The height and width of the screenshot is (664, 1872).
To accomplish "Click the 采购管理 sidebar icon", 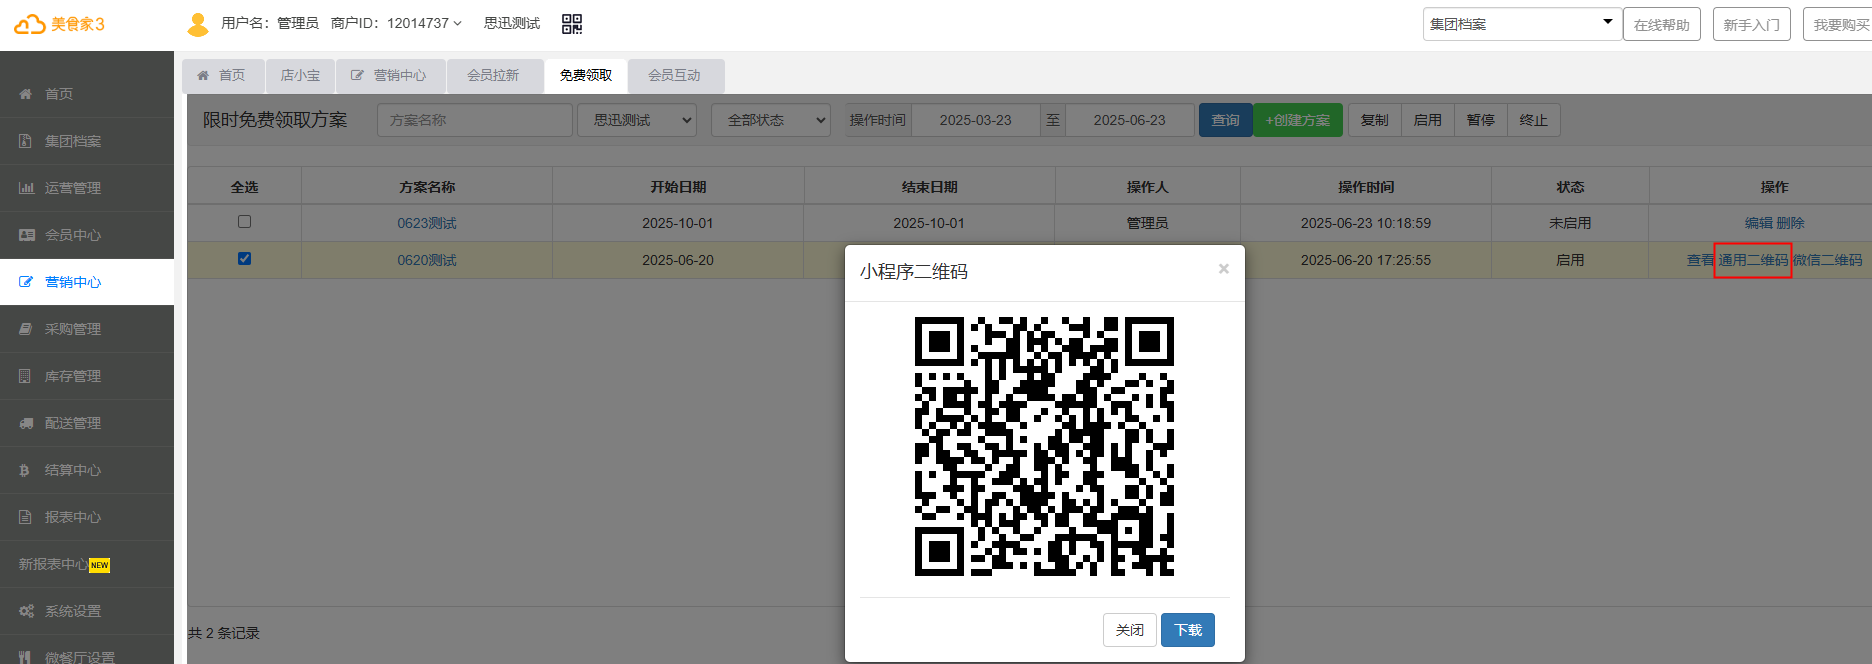I will [x=26, y=329].
